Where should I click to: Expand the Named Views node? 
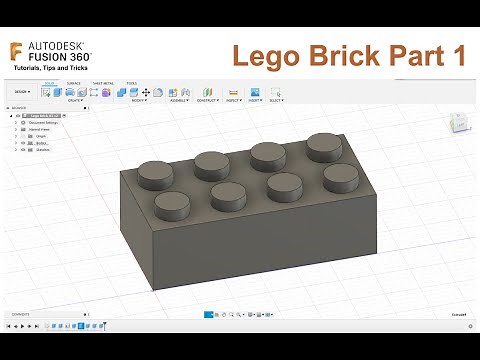point(16,129)
